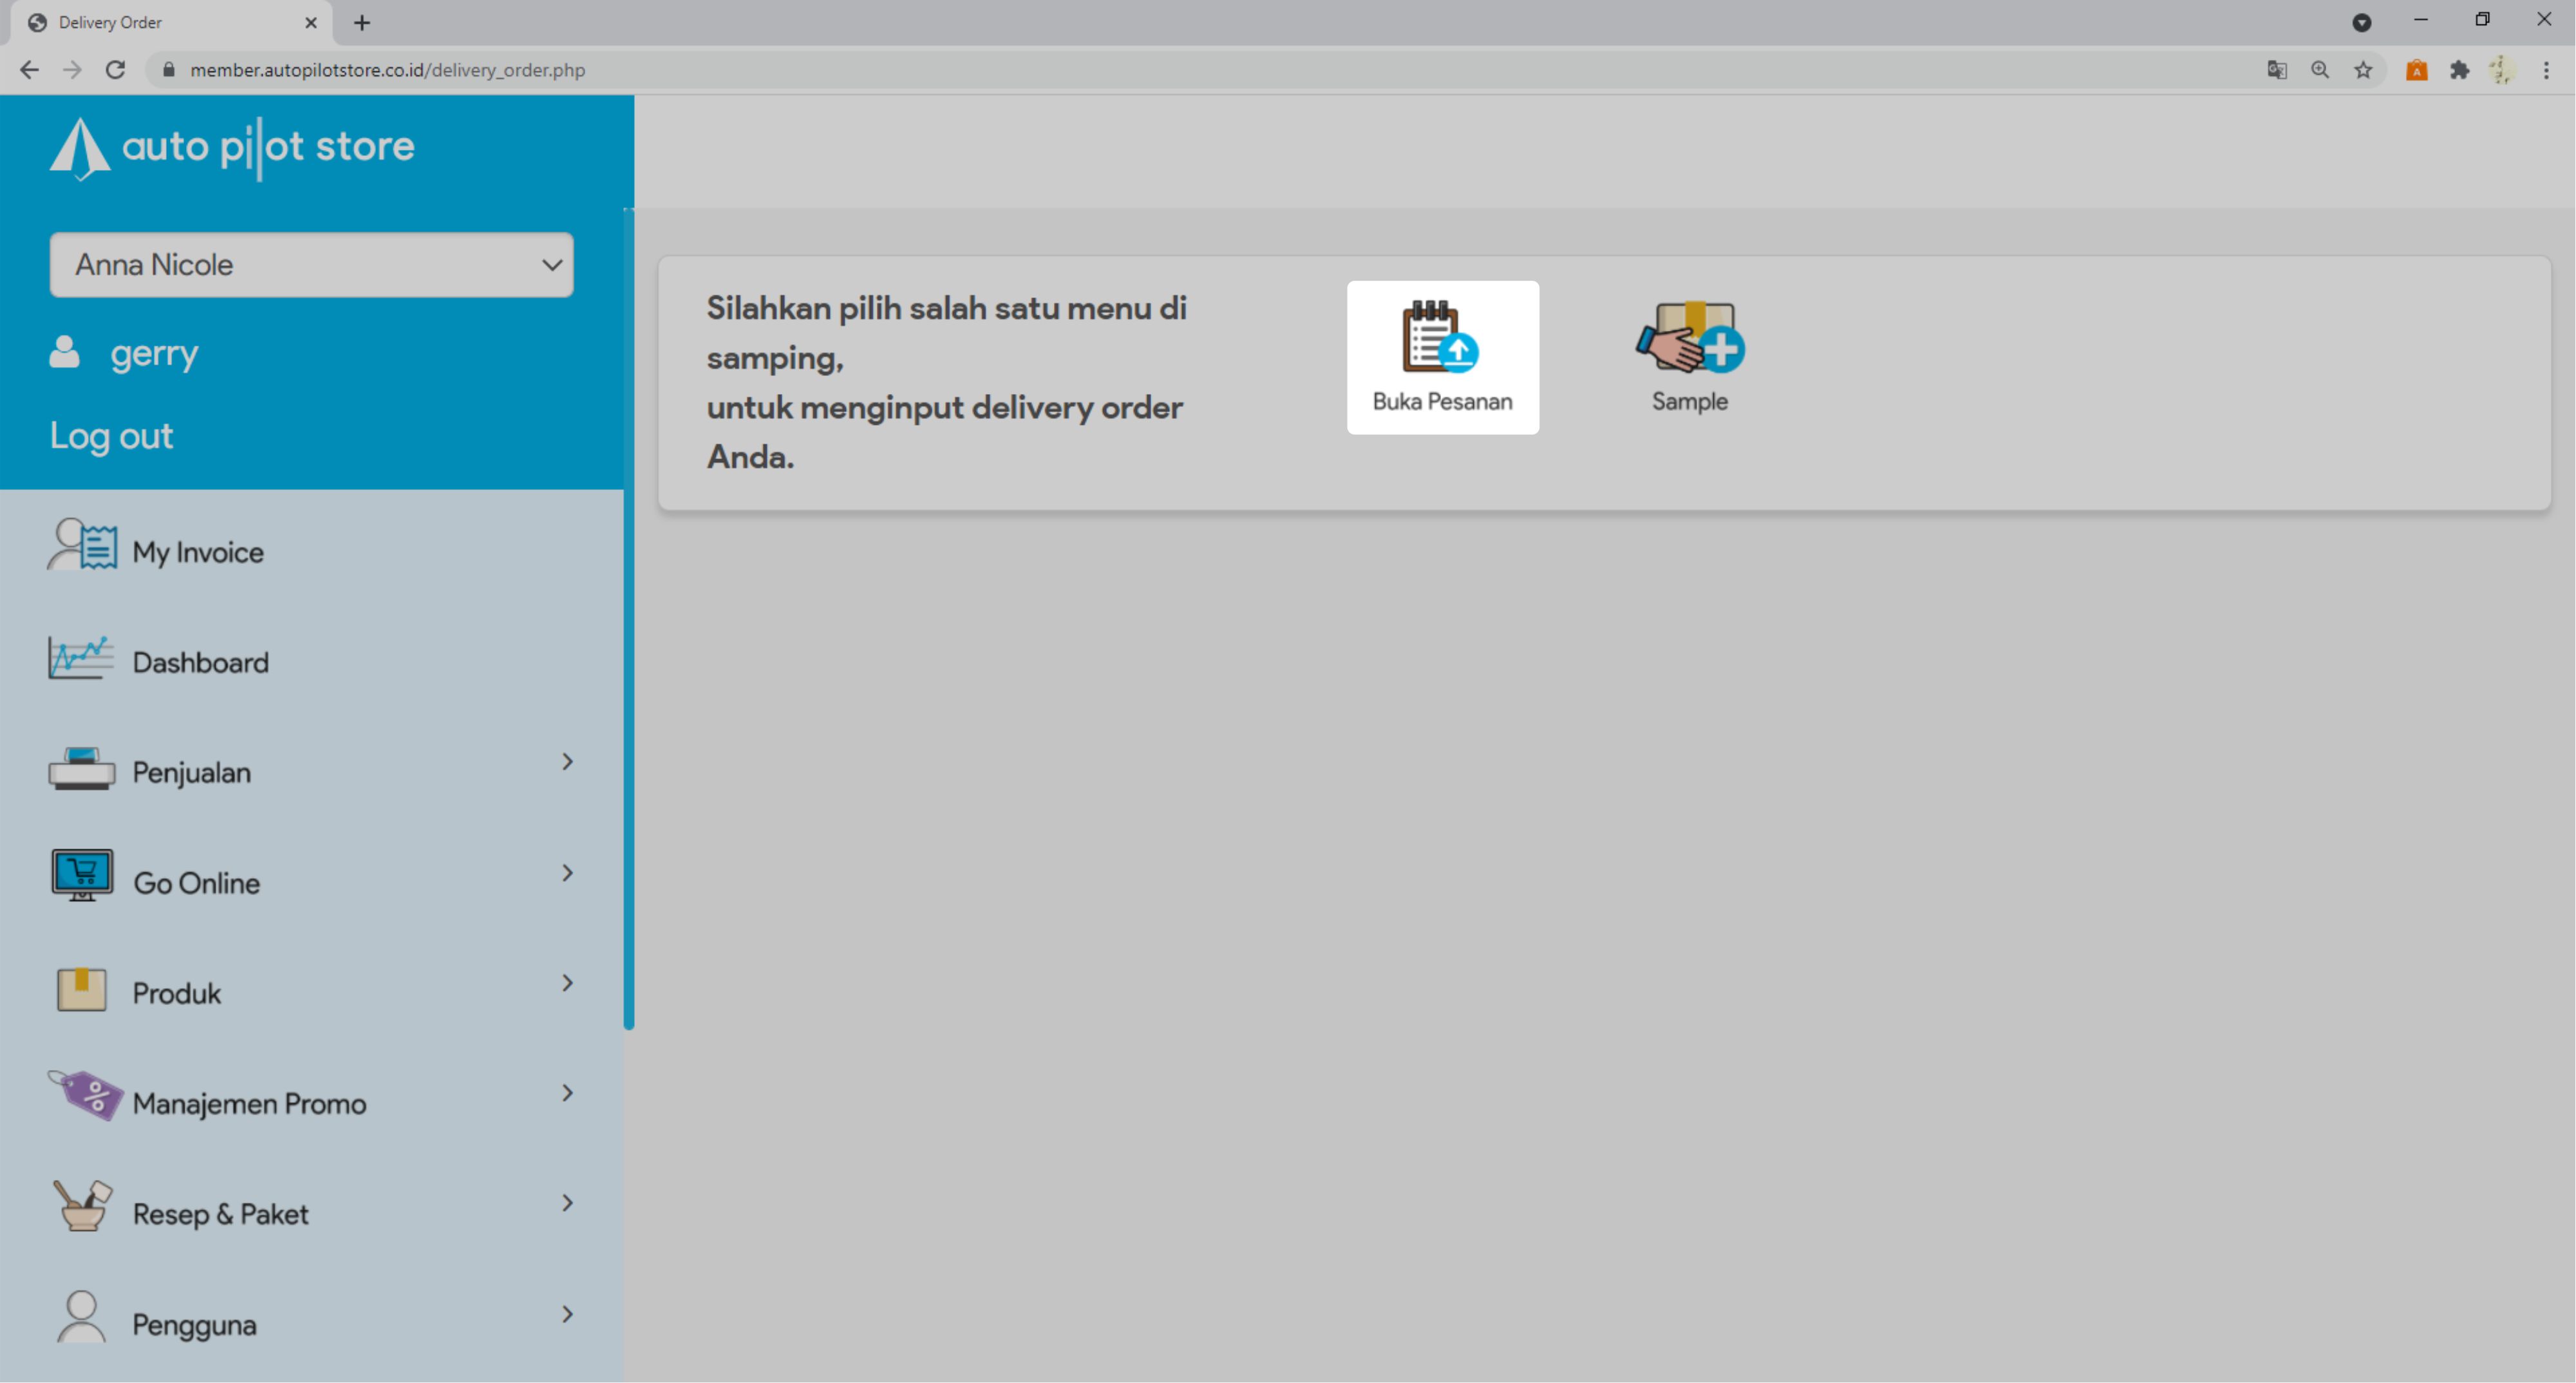This screenshot has width=2576, height=1383.
Task: Click the Log out link
Action: coord(111,436)
